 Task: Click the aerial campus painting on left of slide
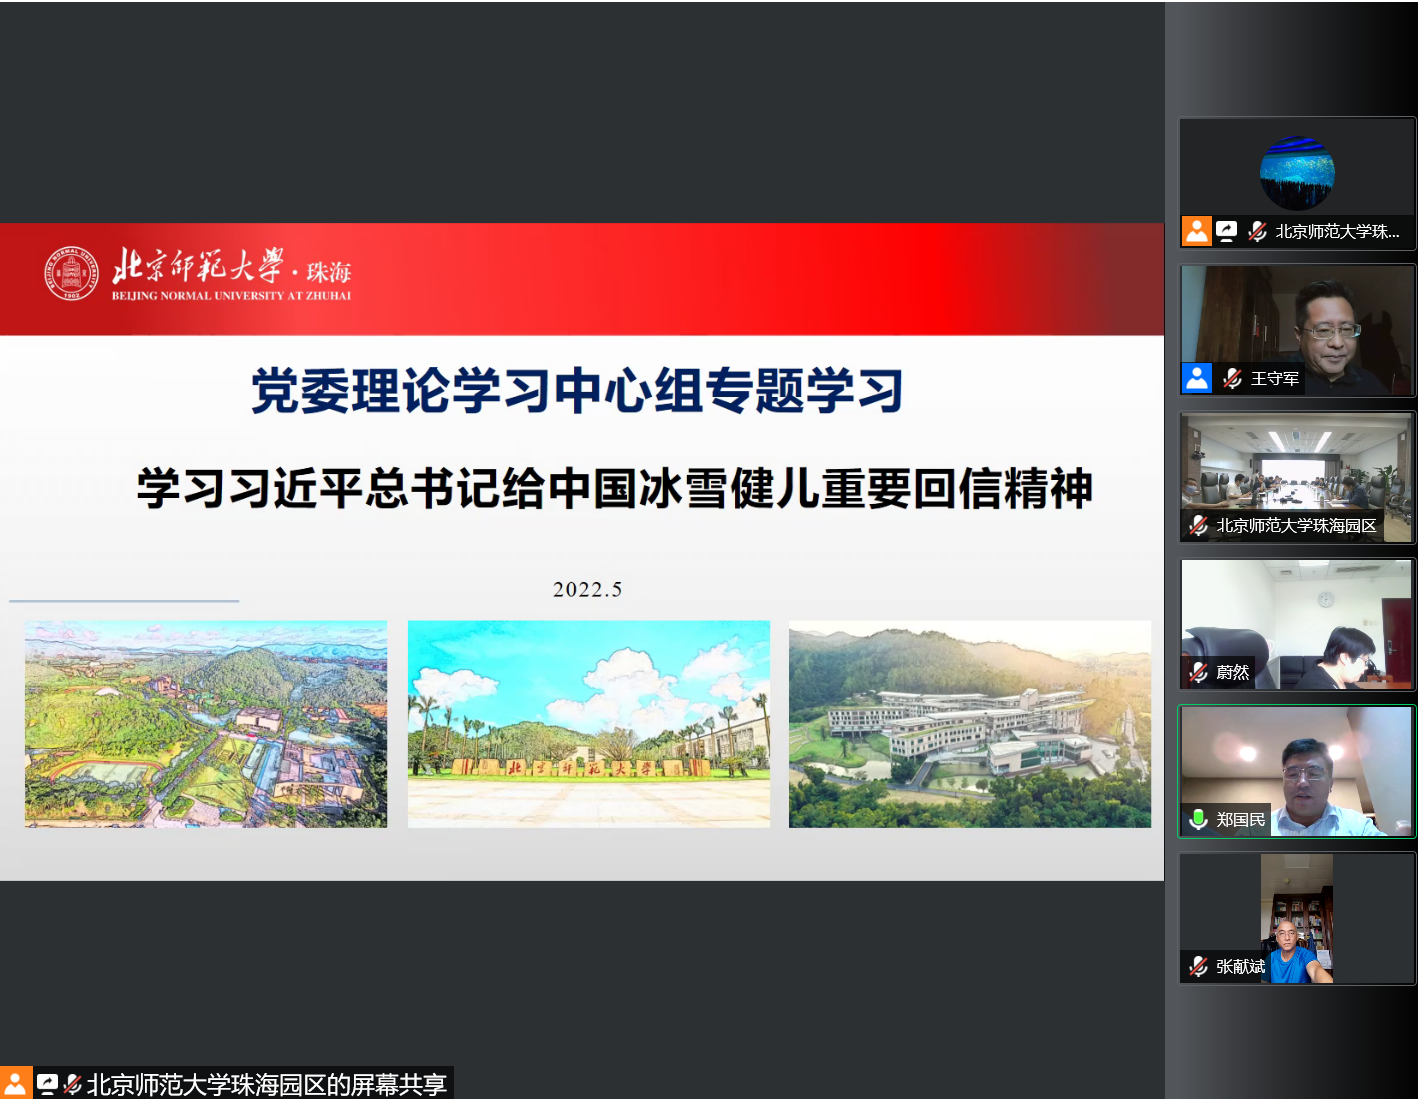click(x=206, y=724)
